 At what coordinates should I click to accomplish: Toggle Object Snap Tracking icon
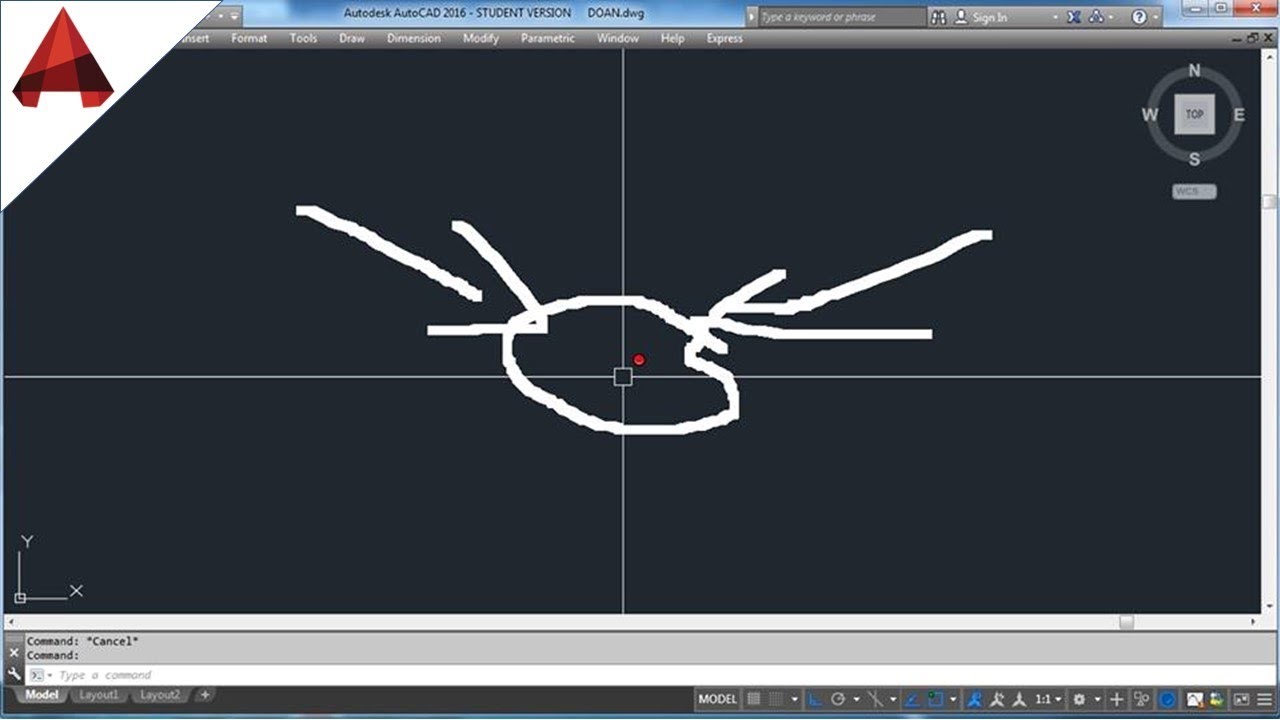911,699
